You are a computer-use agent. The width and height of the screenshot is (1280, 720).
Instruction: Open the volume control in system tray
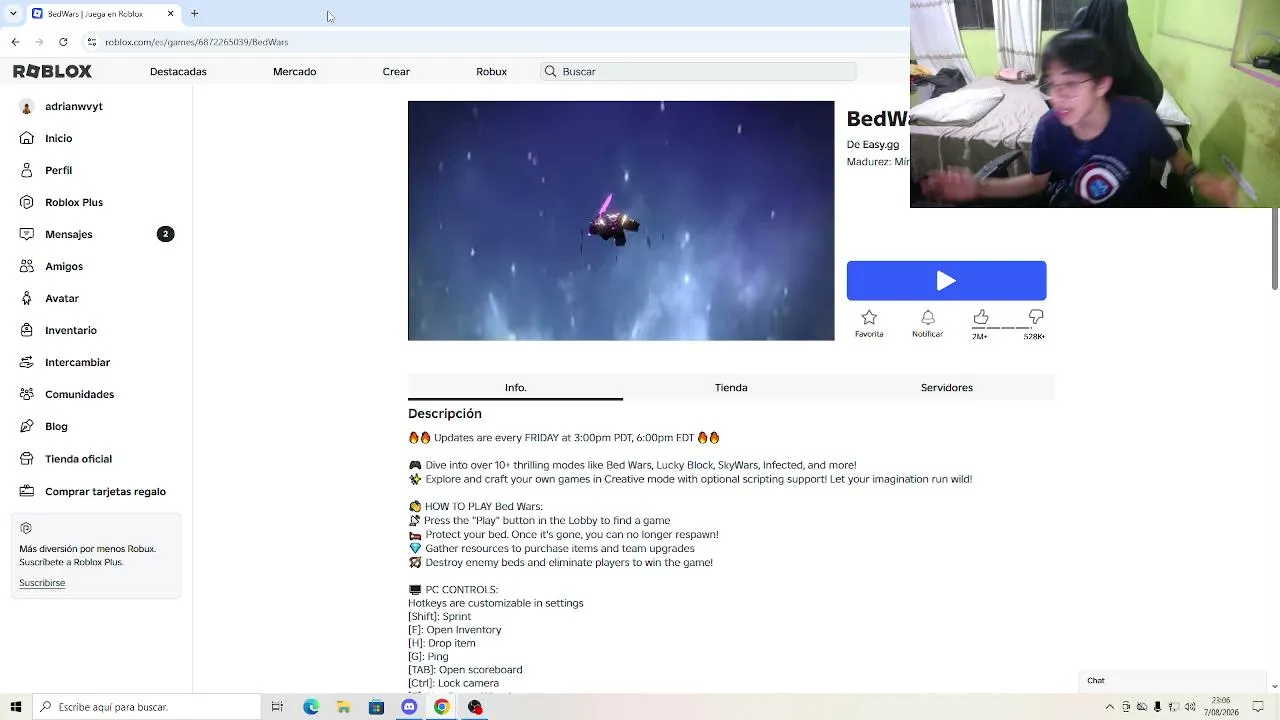click(1189, 707)
